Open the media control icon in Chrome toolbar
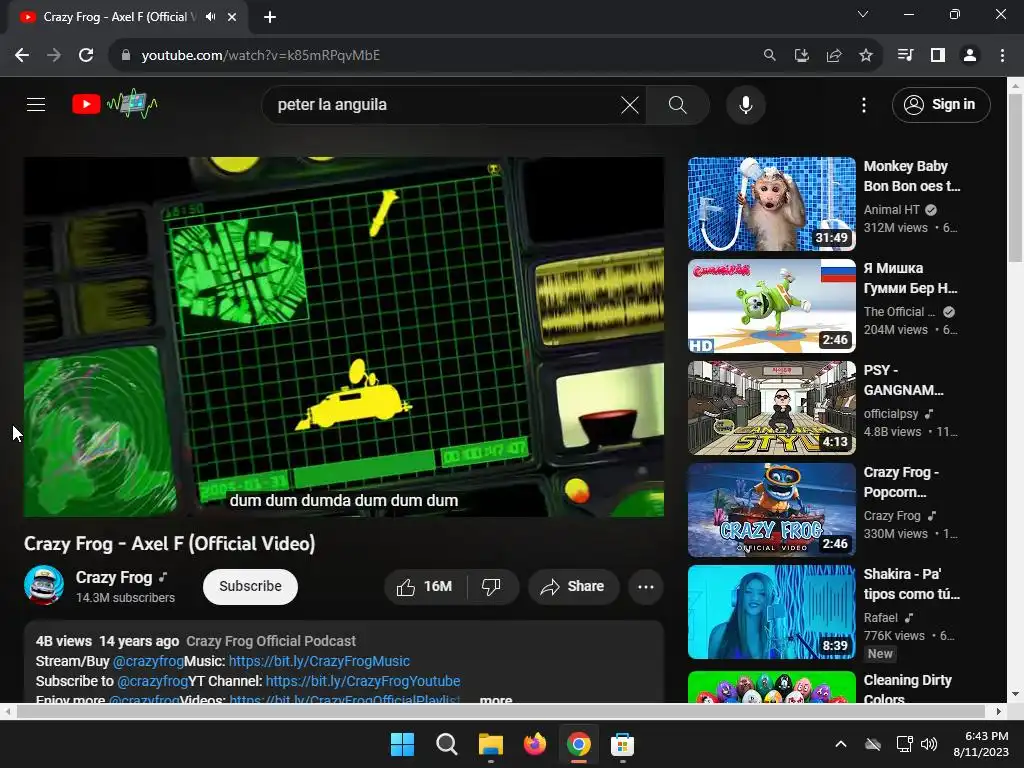This screenshot has height=768, width=1024. click(x=905, y=56)
